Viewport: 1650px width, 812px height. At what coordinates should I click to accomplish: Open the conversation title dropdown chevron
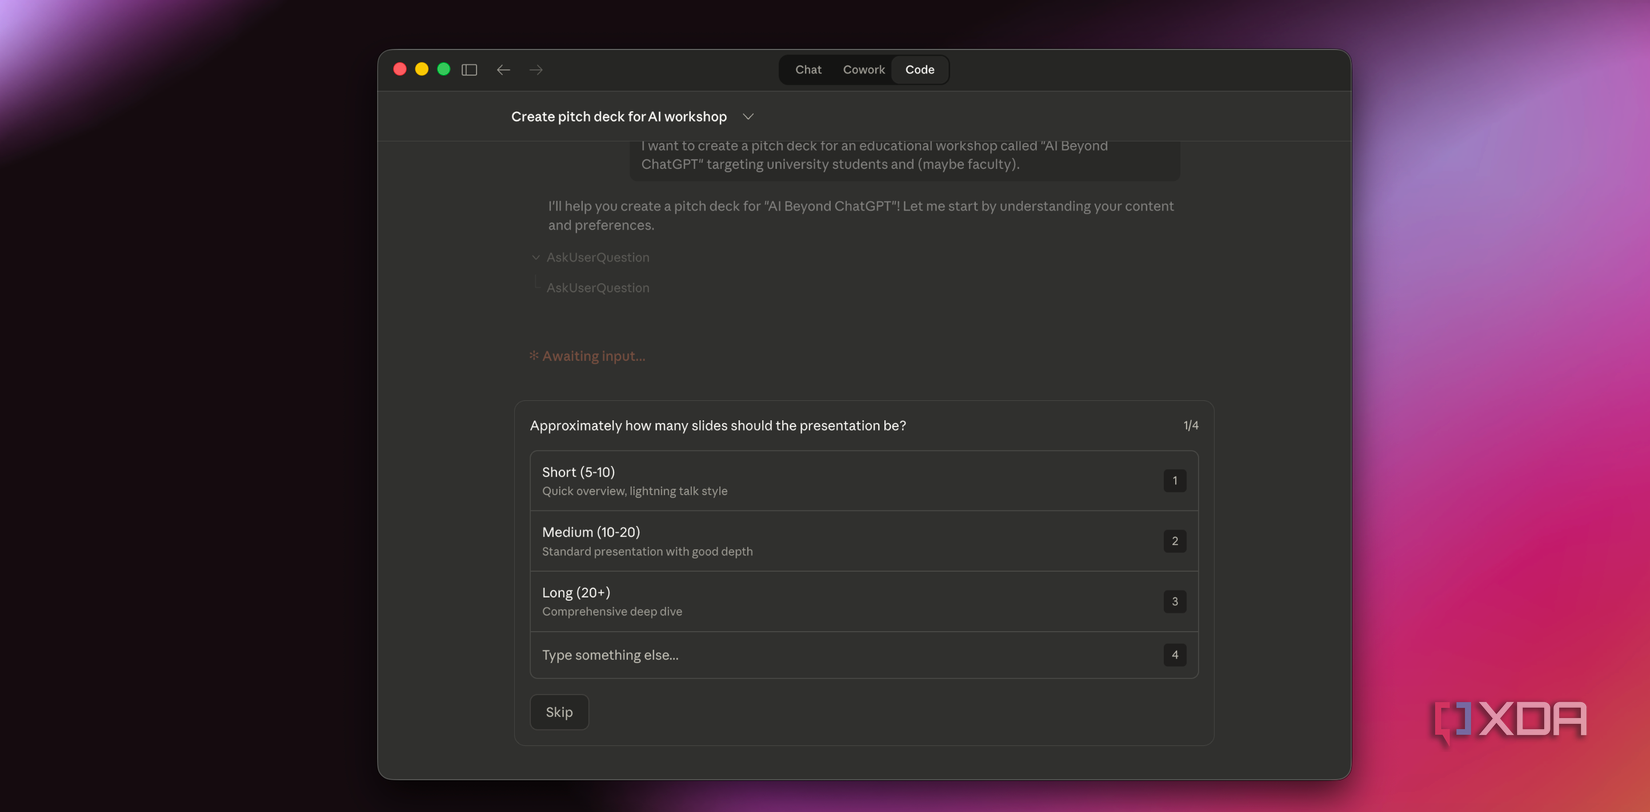click(748, 117)
